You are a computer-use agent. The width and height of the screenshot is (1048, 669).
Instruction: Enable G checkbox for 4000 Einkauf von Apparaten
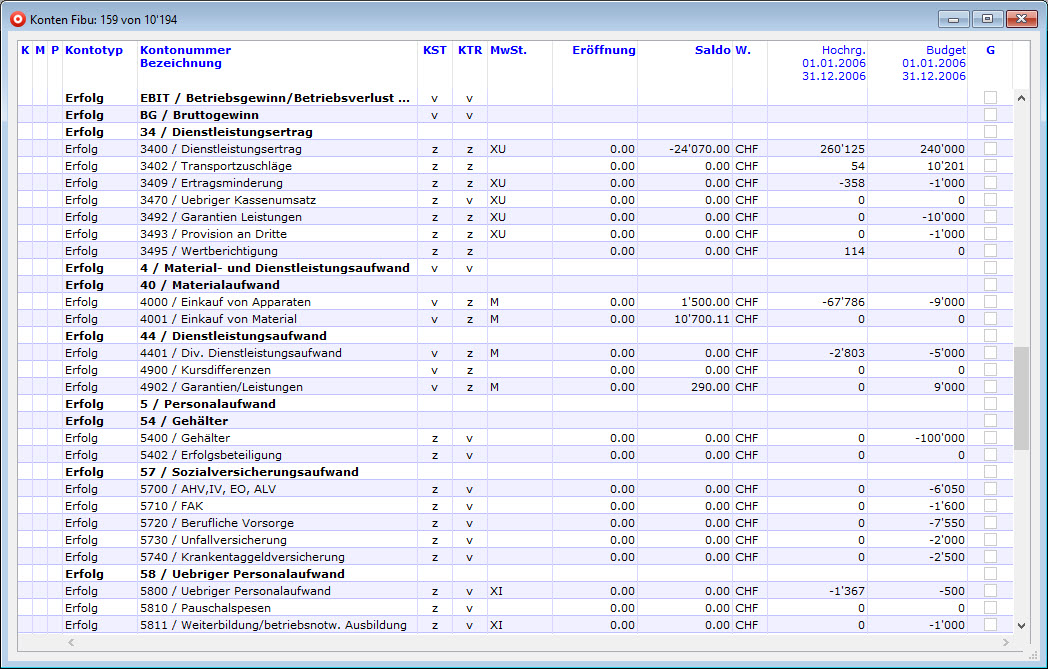click(x=990, y=302)
